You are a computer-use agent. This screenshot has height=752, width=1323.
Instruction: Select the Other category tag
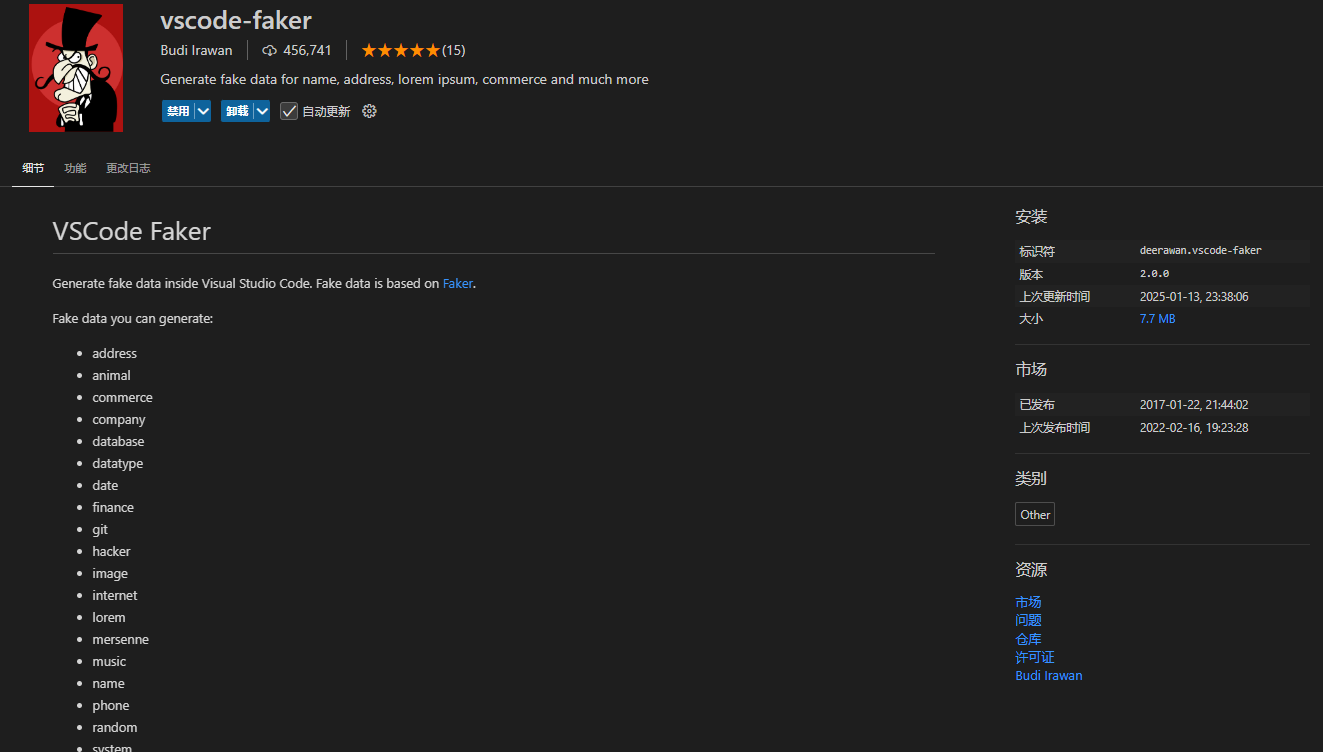1035,515
